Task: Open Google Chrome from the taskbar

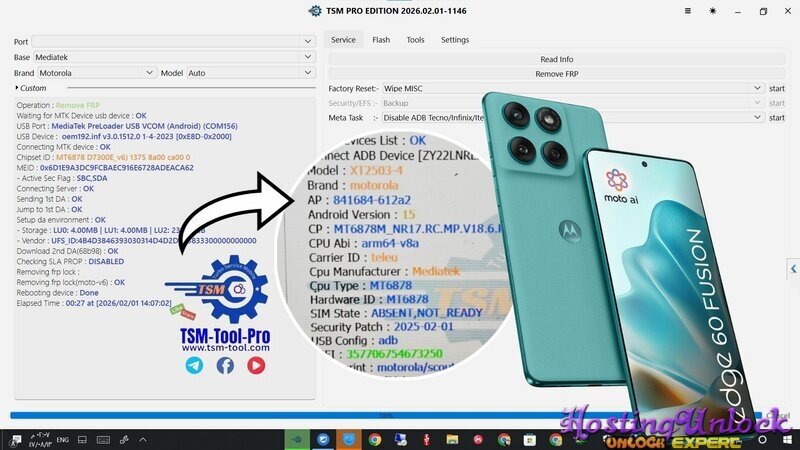Action: tap(374, 439)
